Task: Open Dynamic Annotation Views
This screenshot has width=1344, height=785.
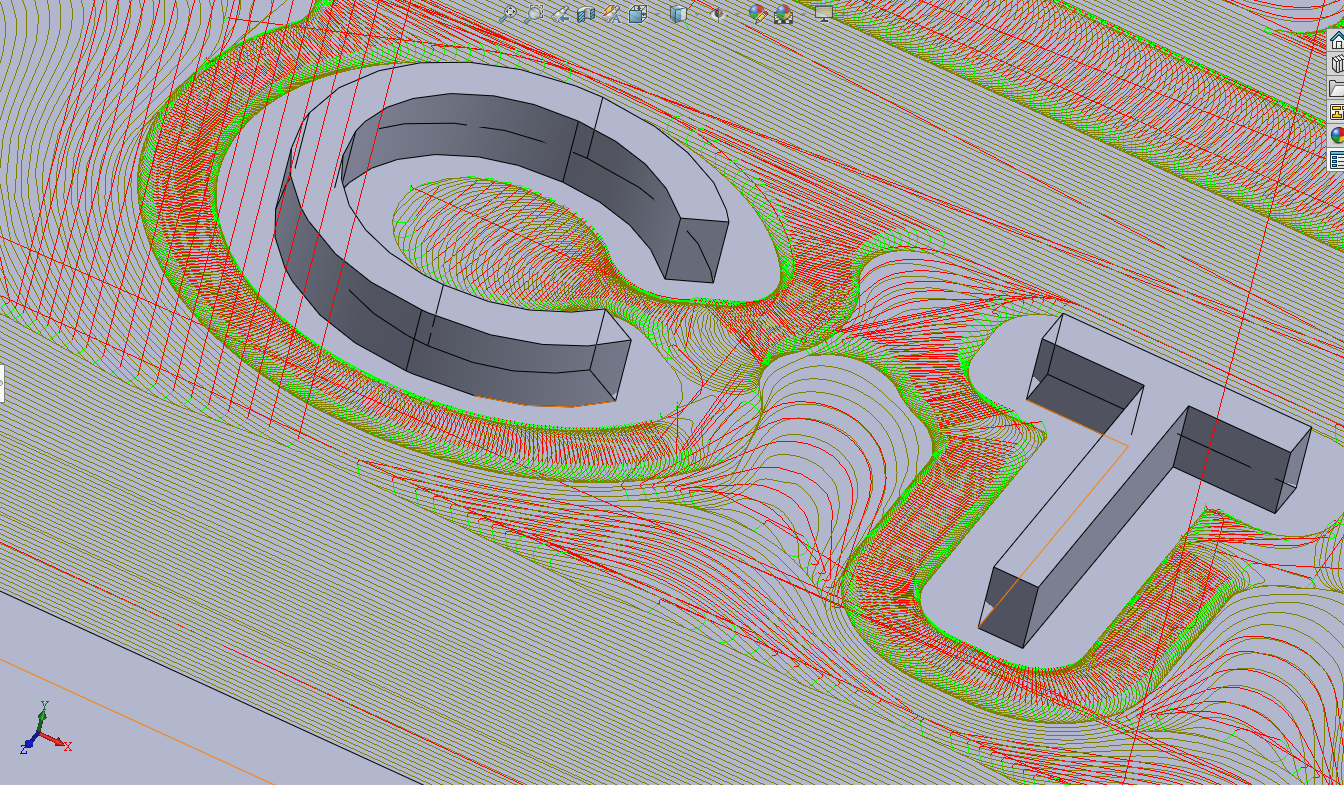Action: (612, 13)
